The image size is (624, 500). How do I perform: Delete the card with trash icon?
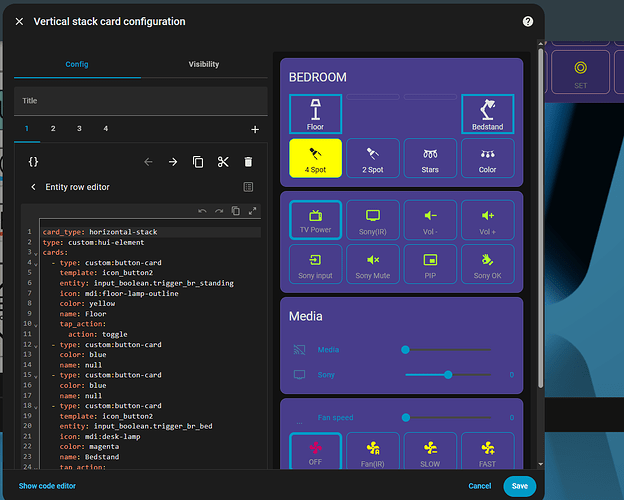[248, 162]
